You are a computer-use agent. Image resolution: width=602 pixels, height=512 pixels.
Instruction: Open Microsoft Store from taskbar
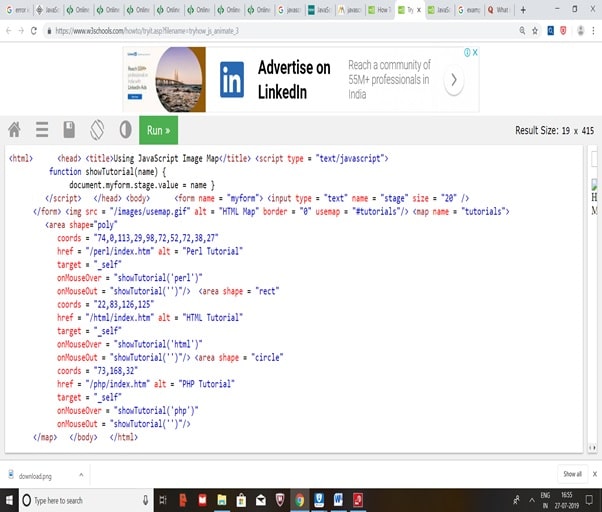click(241, 500)
